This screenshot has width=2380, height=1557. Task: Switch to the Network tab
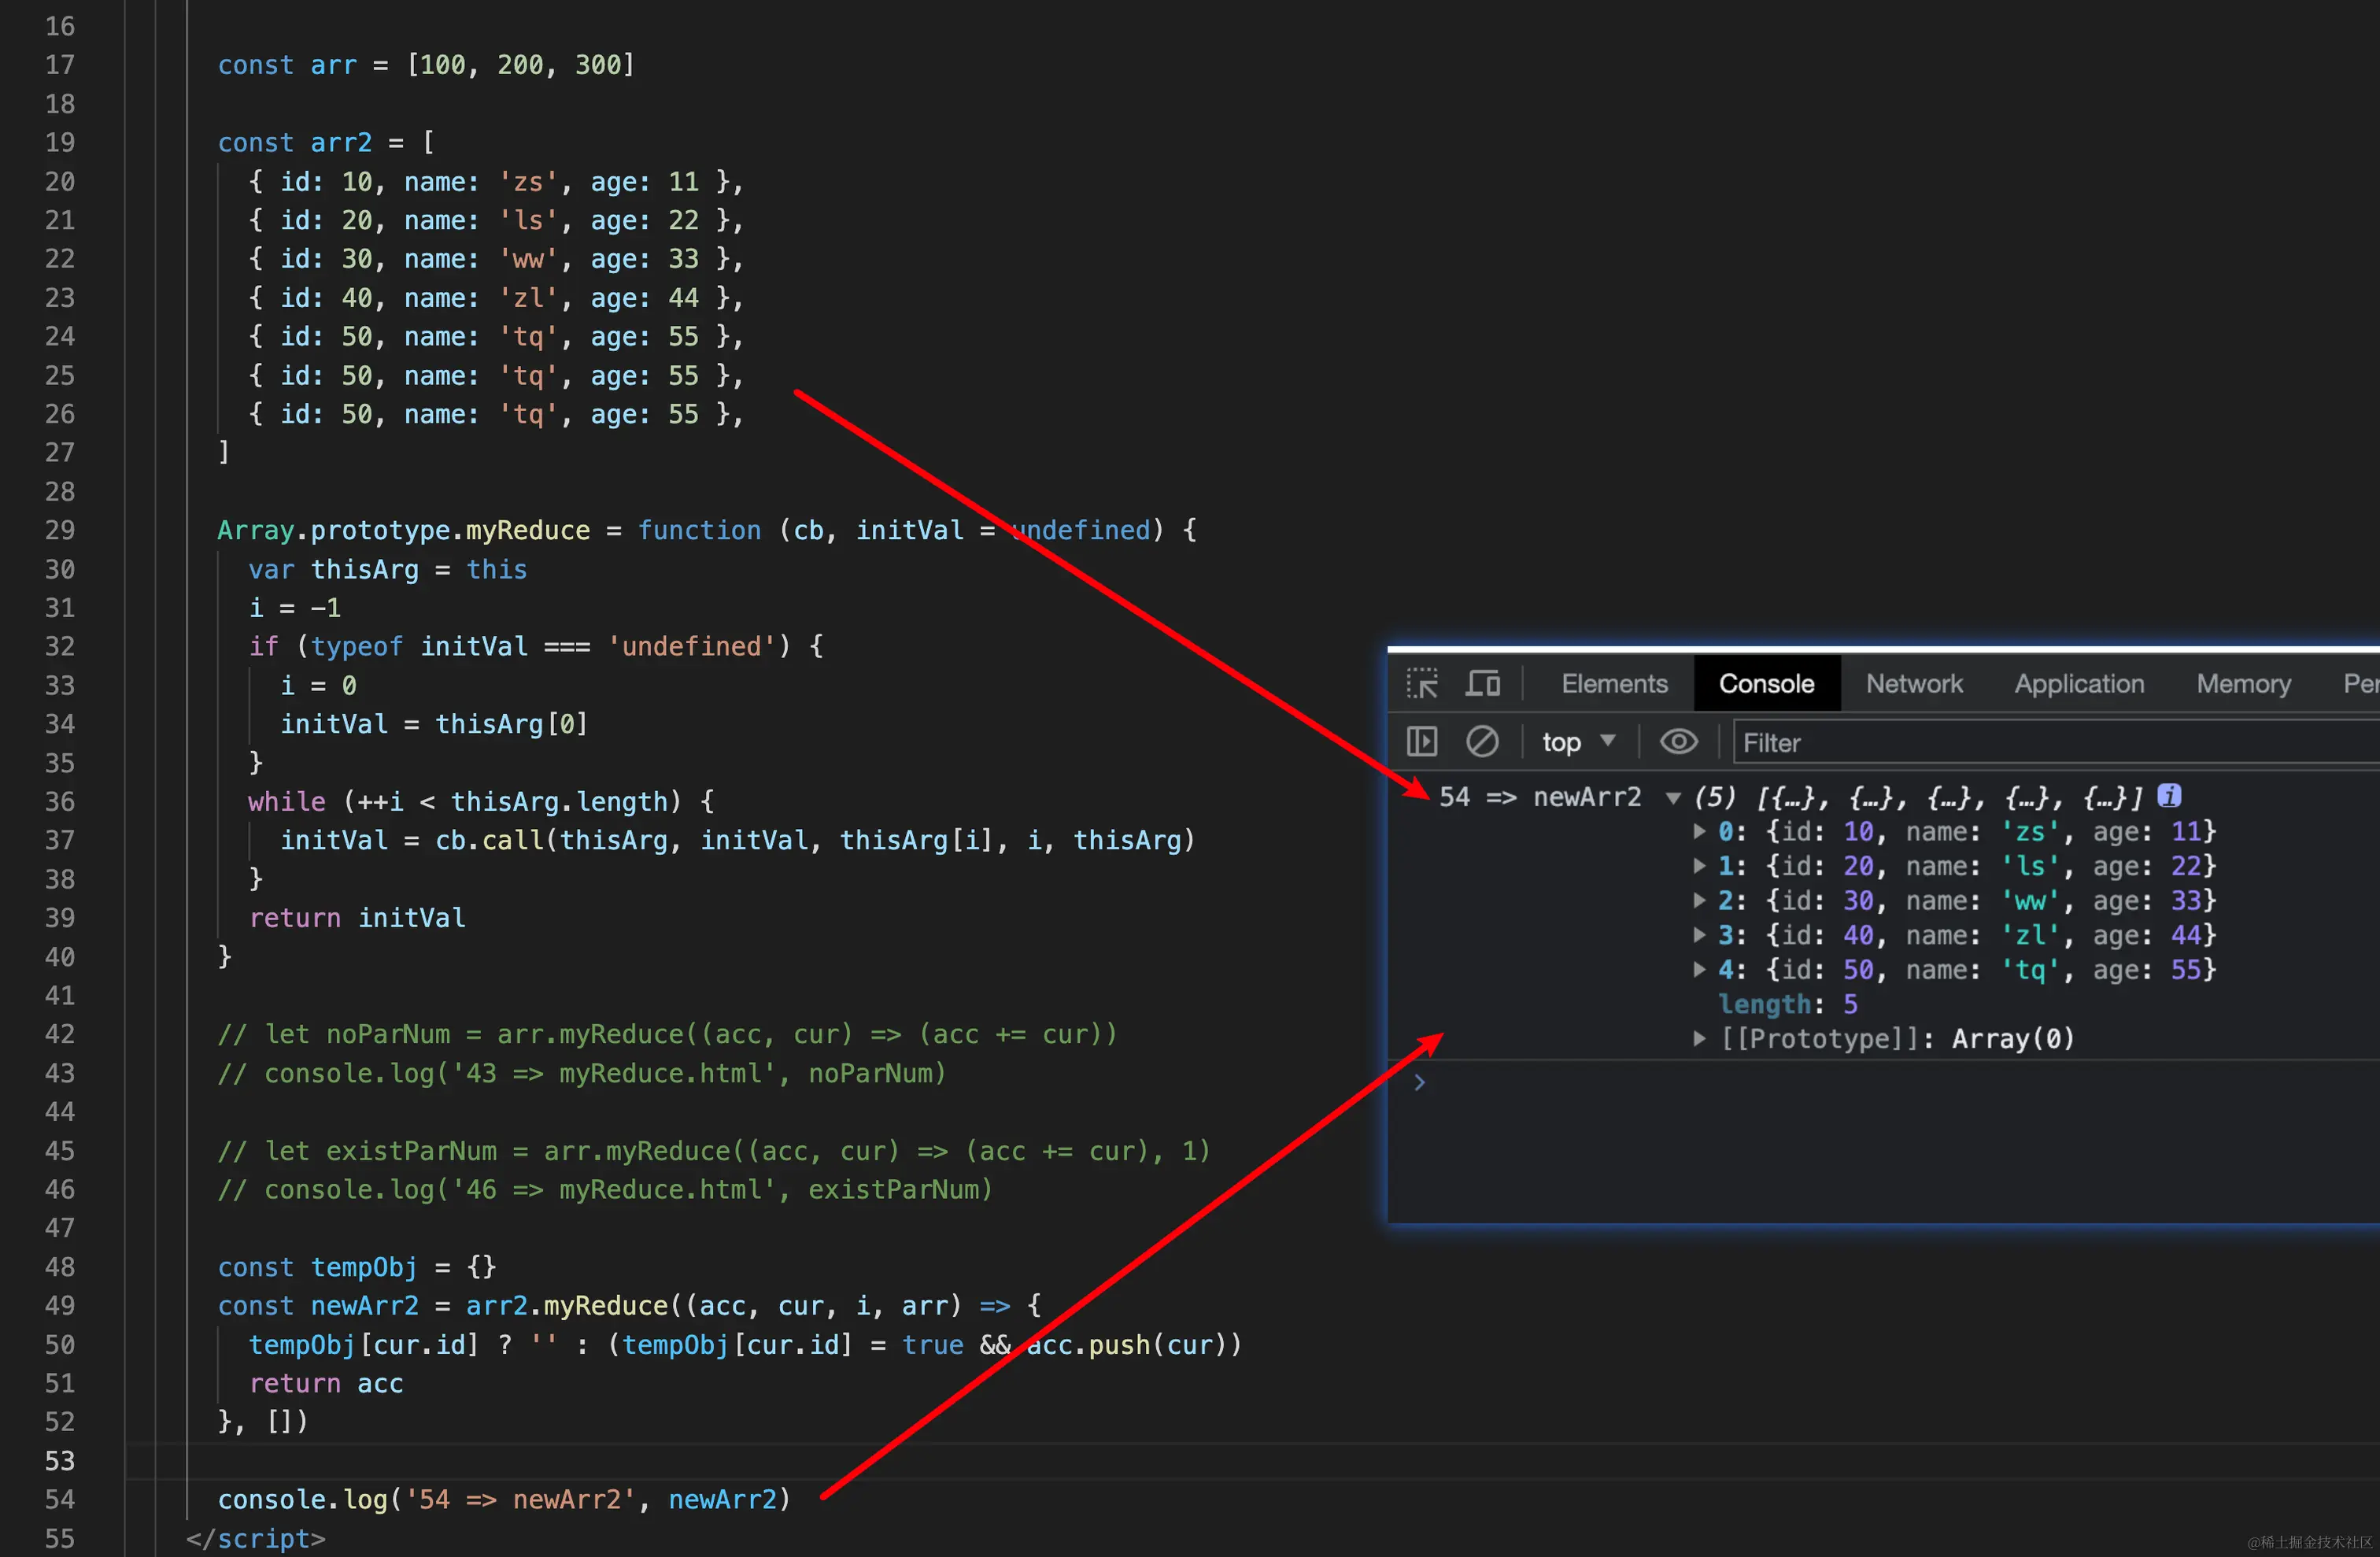[x=1914, y=684]
